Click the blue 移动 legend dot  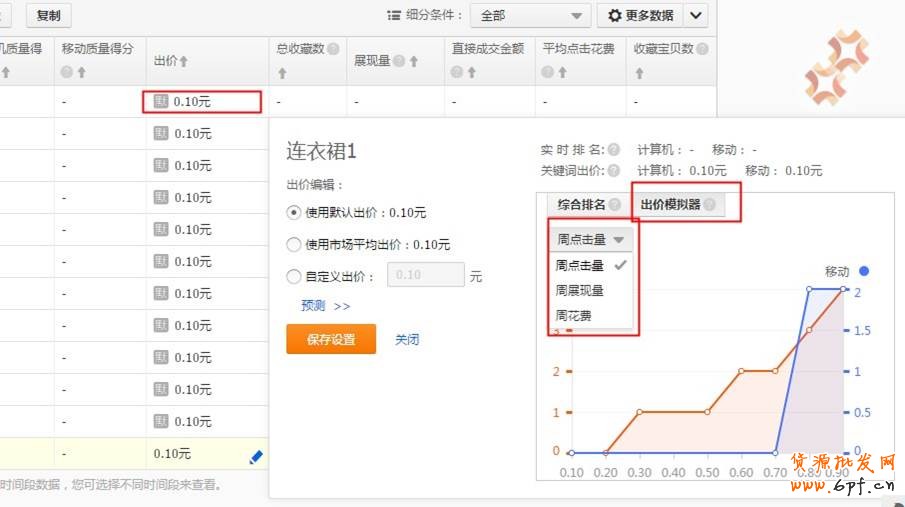pos(864,271)
